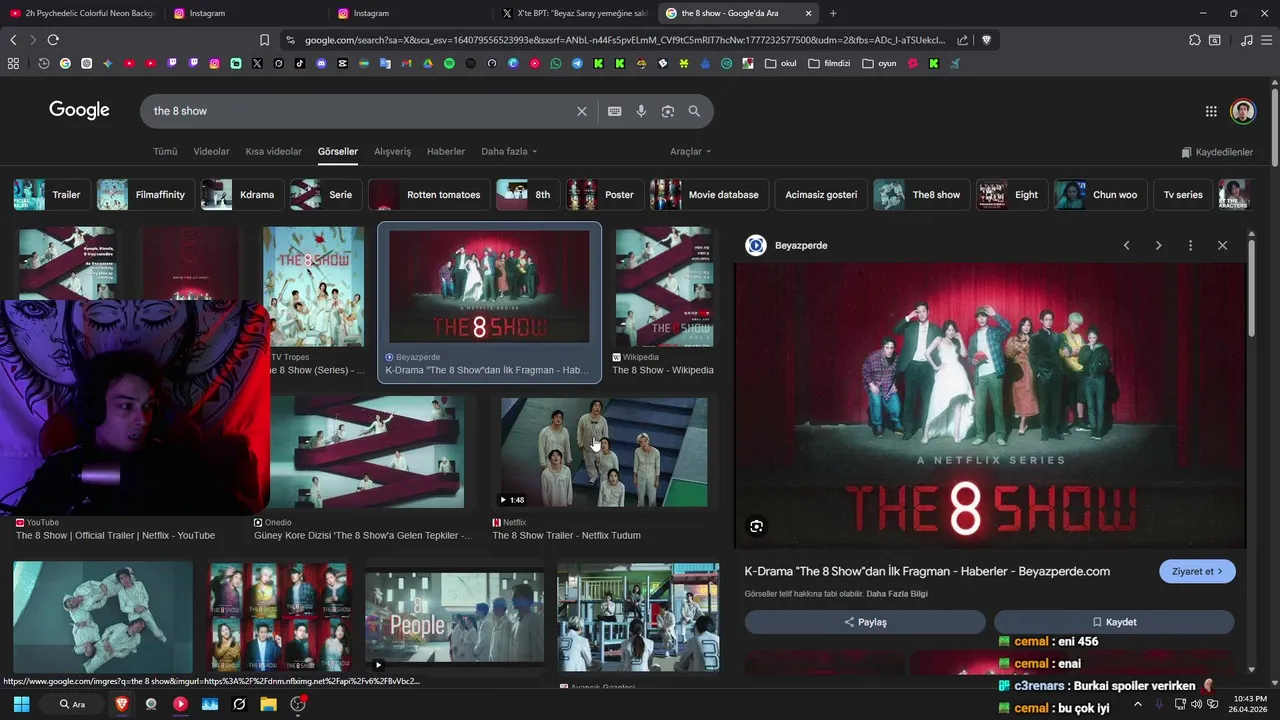The width and height of the screenshot is (1280, 720).
Task: Open browser history bookmark clock icon
Action: (44, 63)
